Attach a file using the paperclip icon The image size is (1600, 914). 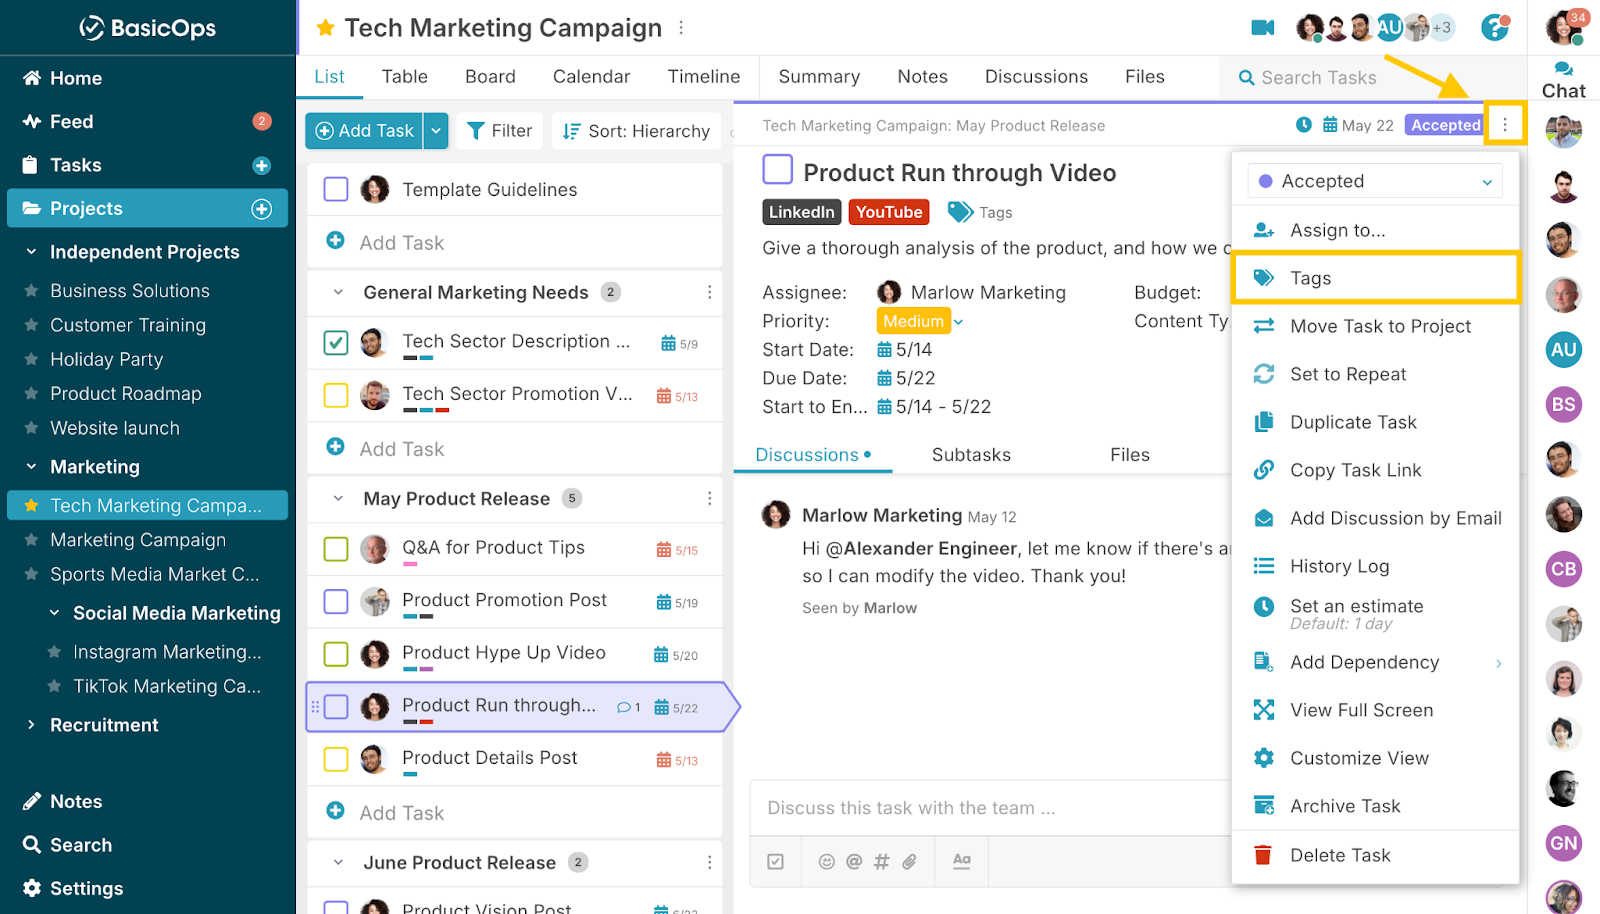coord(909,861)
